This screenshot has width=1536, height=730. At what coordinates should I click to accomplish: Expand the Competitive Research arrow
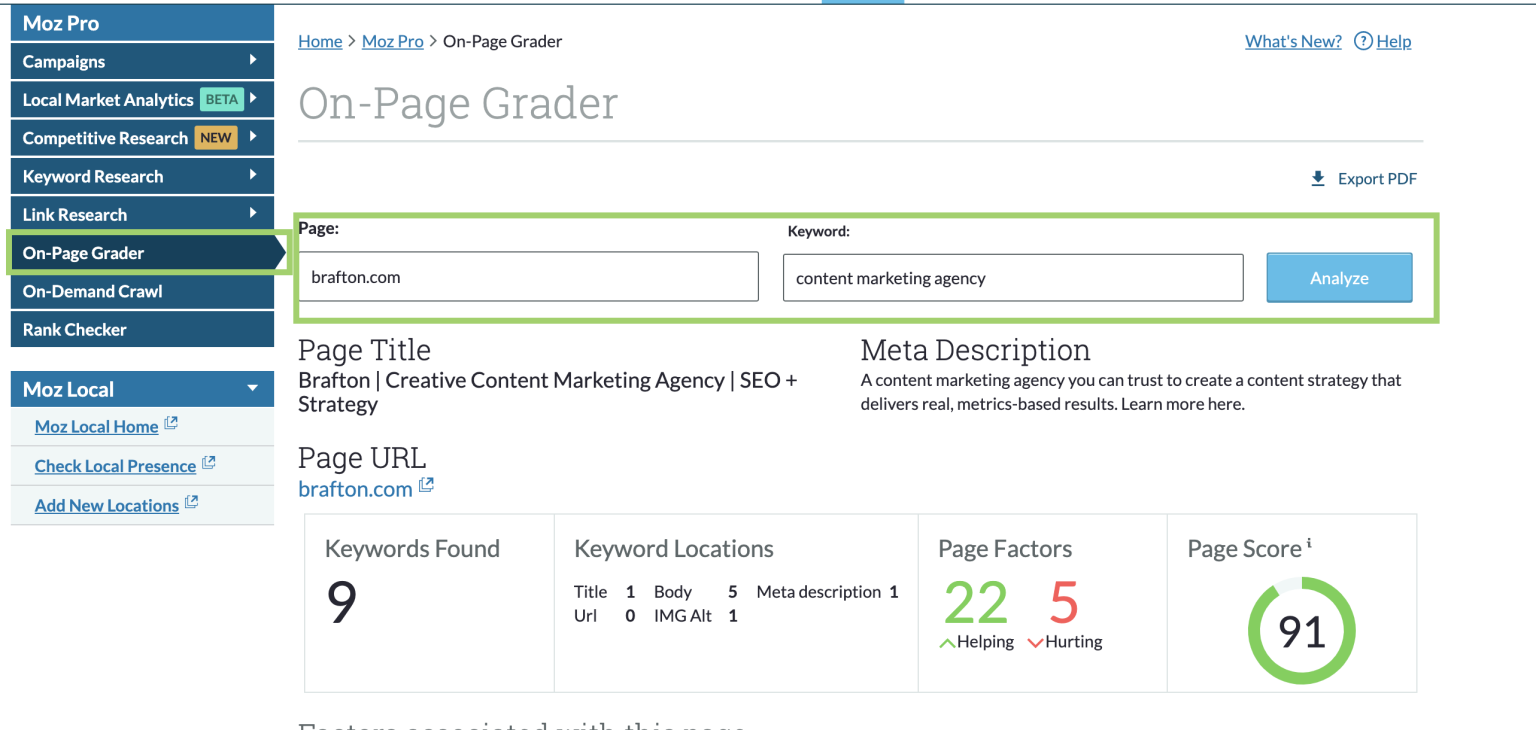[x=253, y=136]
